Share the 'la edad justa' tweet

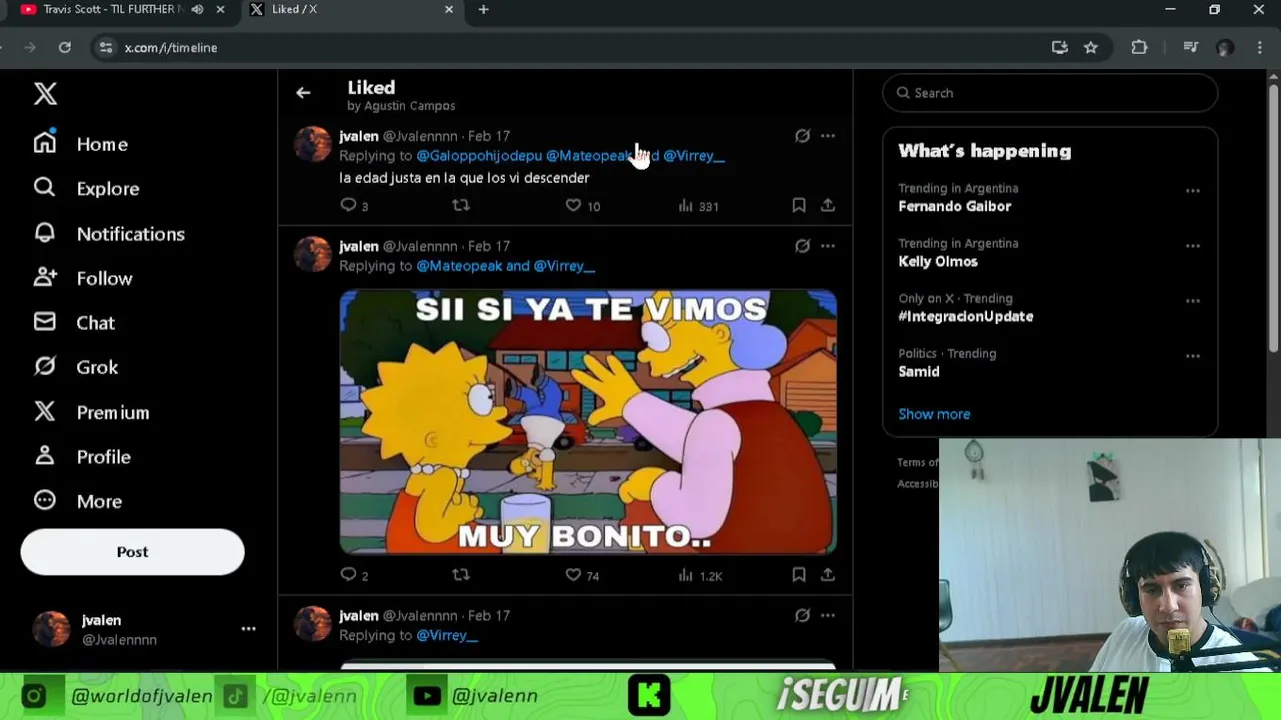tap(828, 205)
